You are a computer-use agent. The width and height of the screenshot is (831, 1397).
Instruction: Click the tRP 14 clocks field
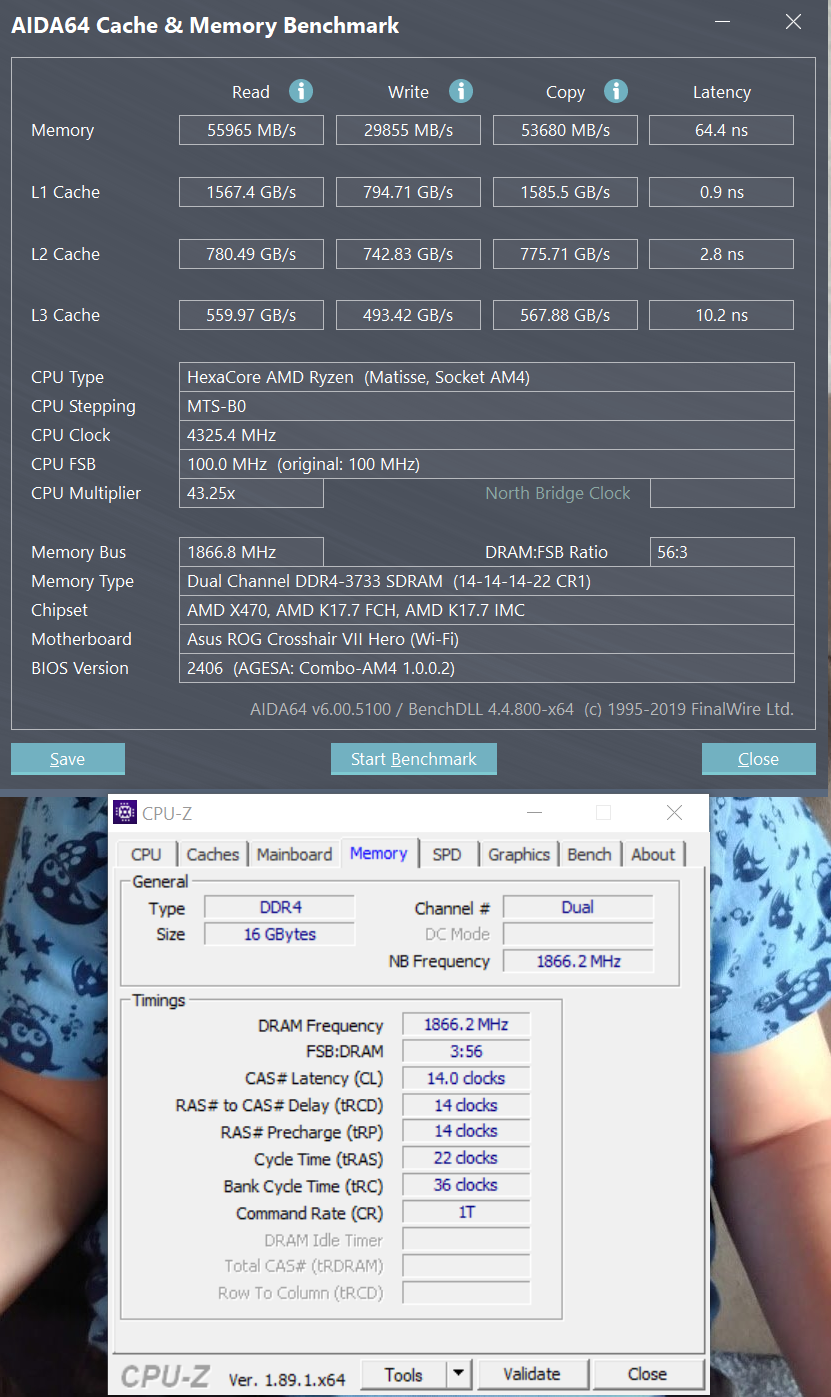point(466,1131)
